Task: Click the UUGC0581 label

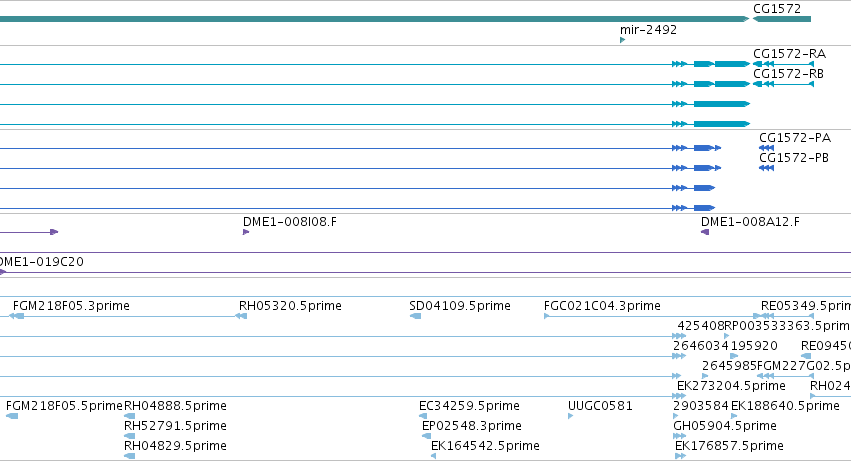Action: [x=600, y=406]
